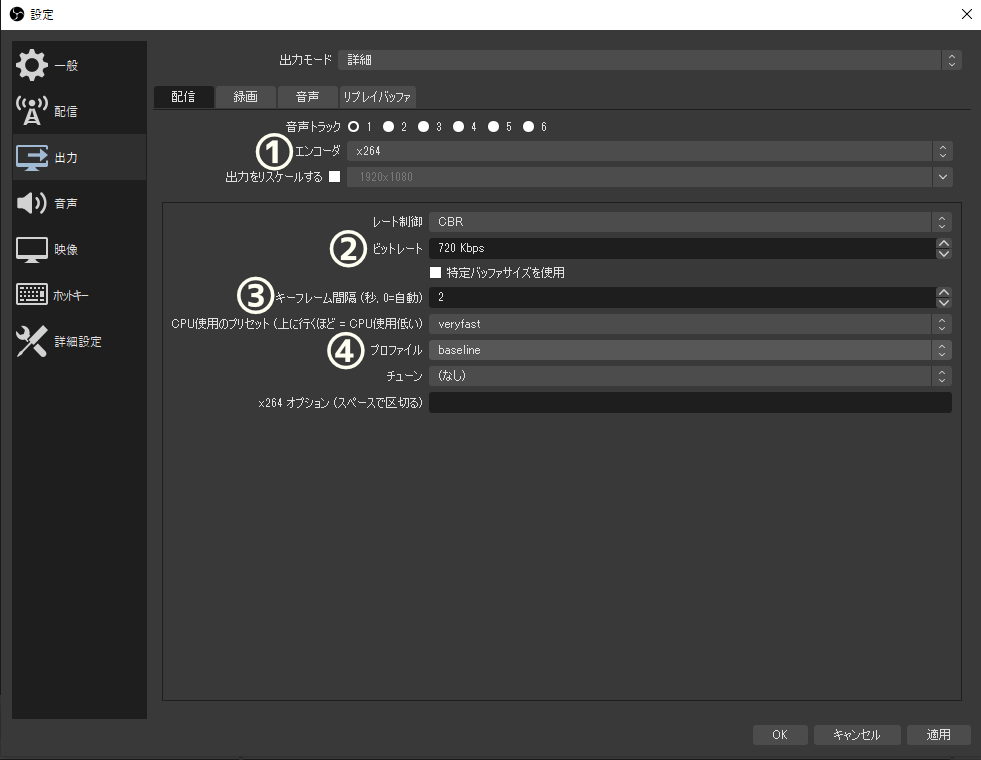The image size is (981, 760).
Task: Open the 音声 speaker icon in sidebar
Action: [x=32, y=203]
